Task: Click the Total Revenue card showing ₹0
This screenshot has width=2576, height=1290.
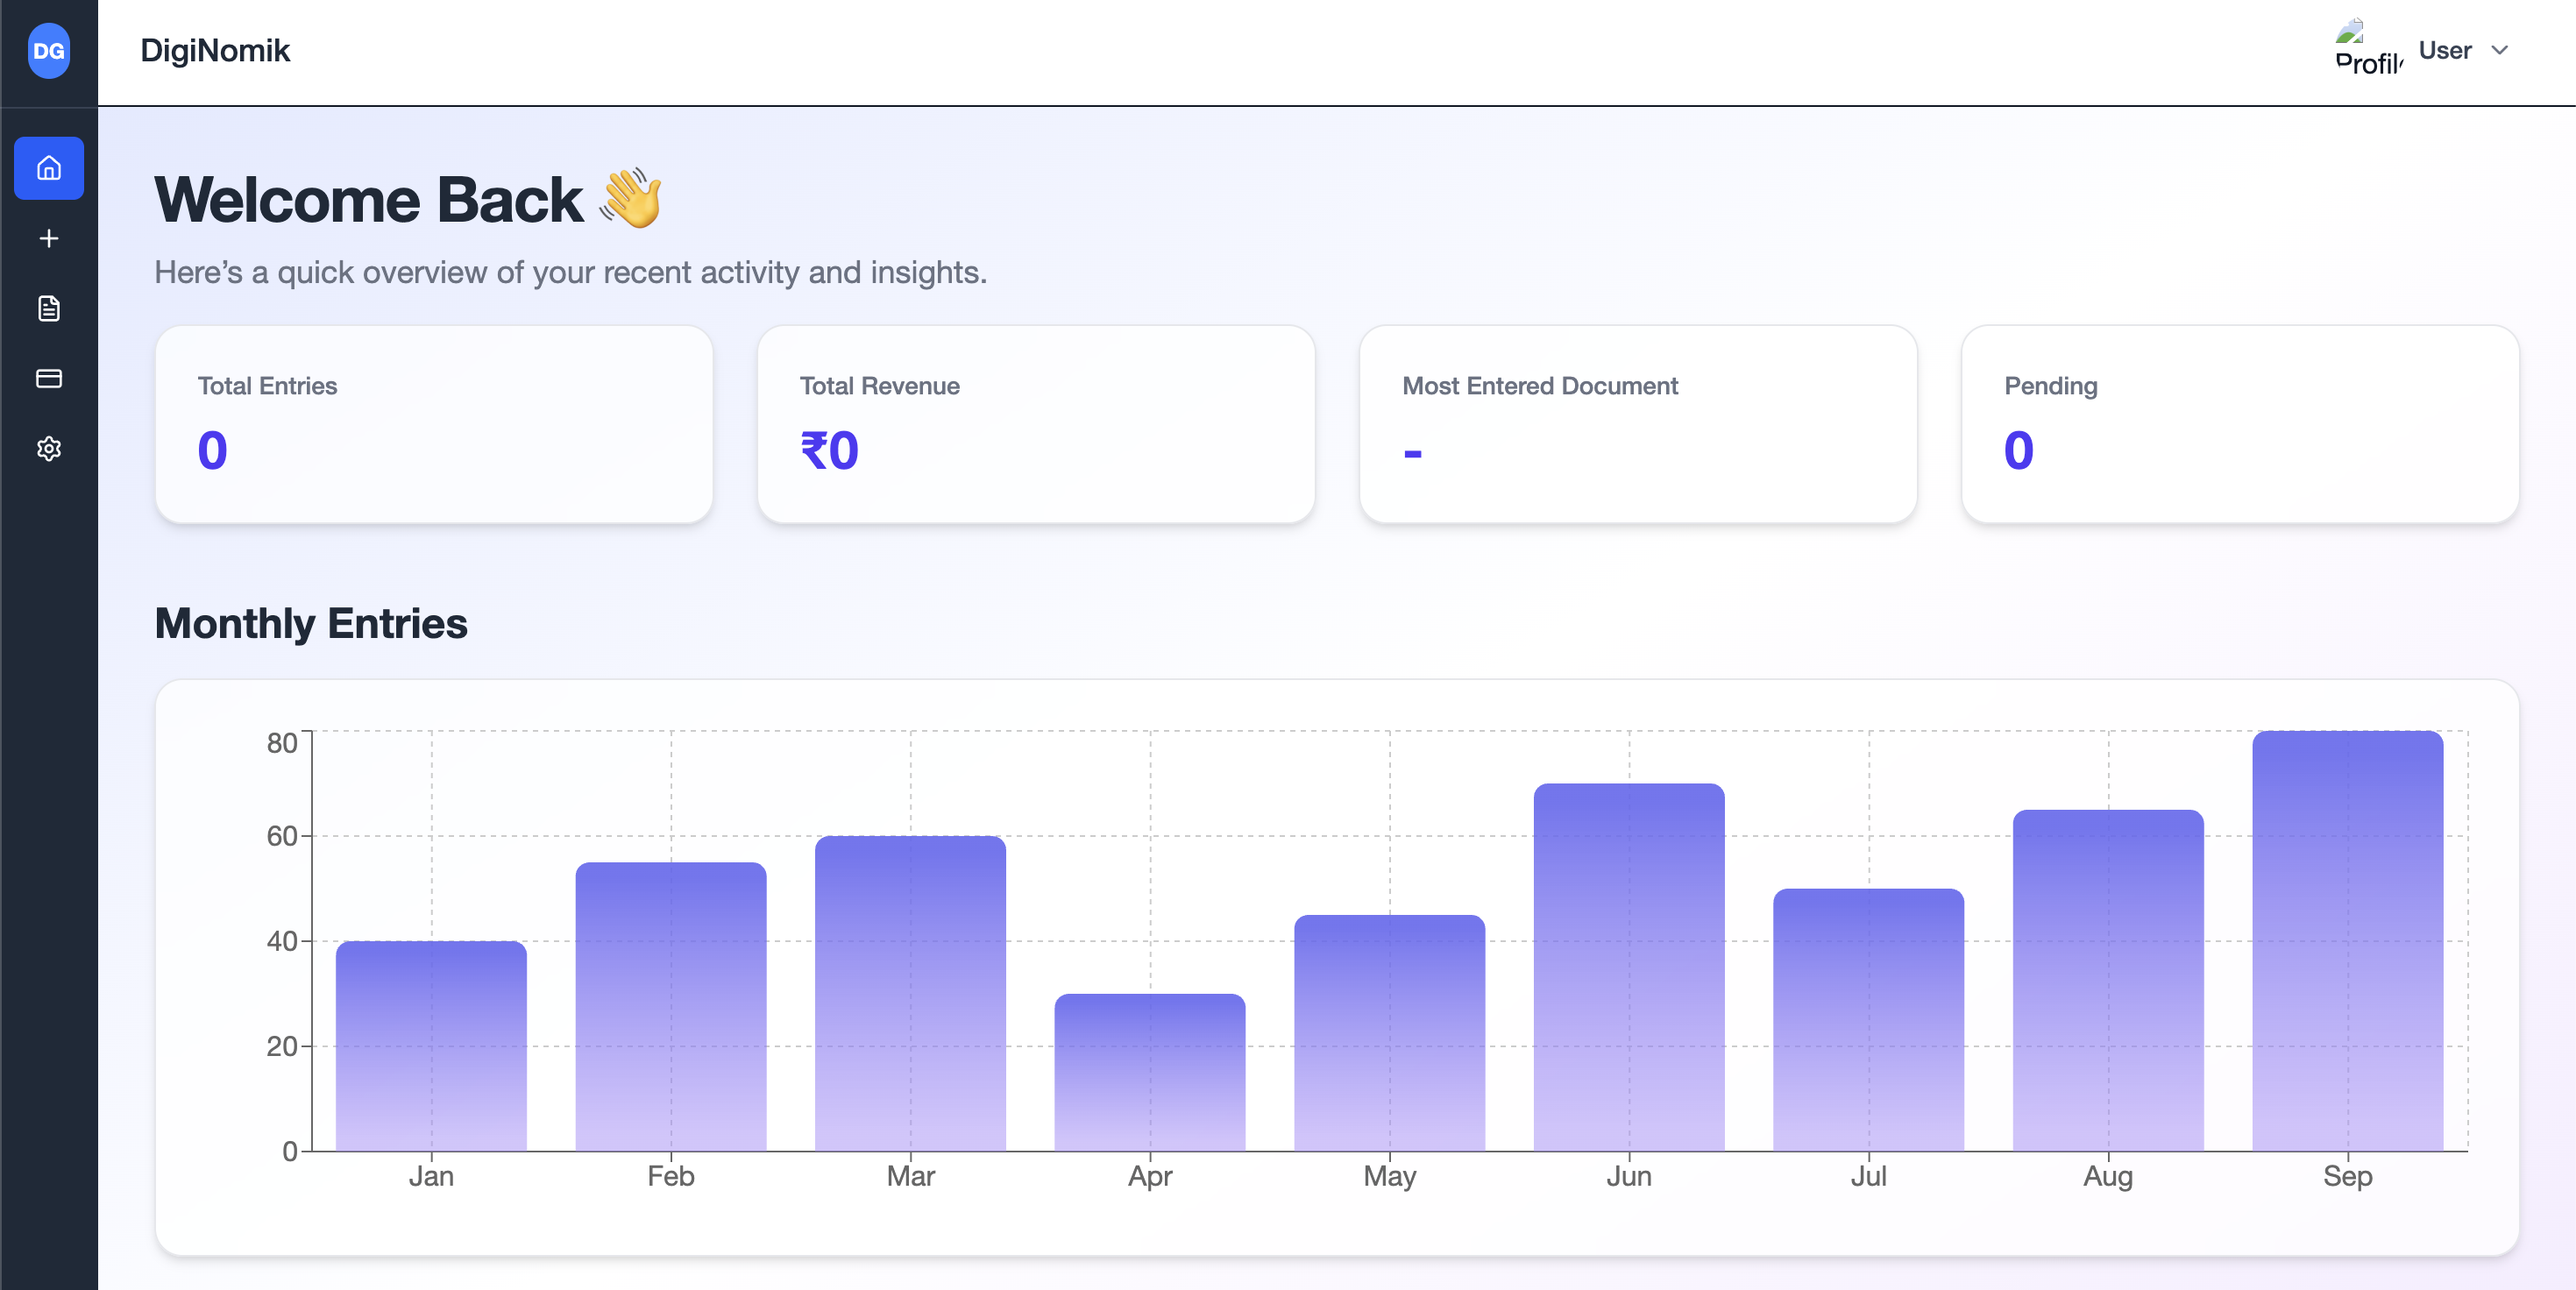Action: tap(1037, 424)
